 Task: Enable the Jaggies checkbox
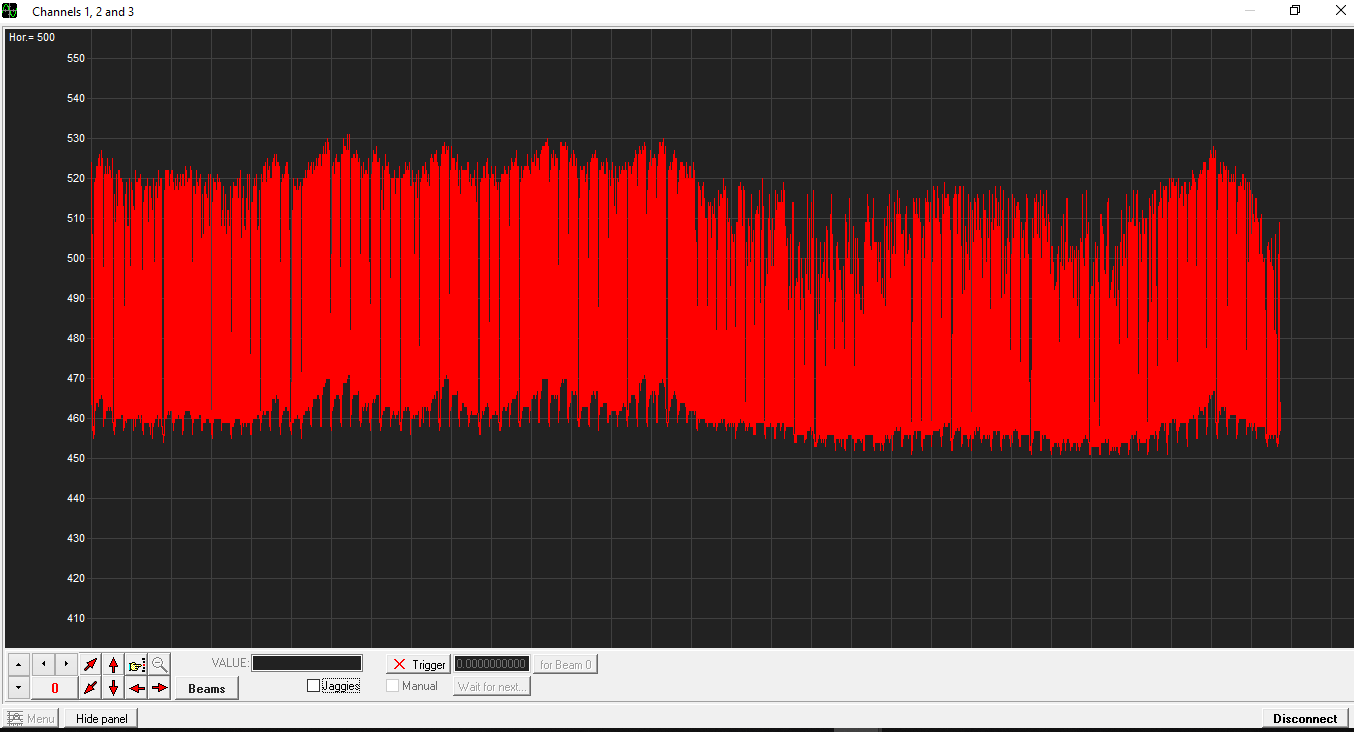pyautogui.click(x=314, y=686)
